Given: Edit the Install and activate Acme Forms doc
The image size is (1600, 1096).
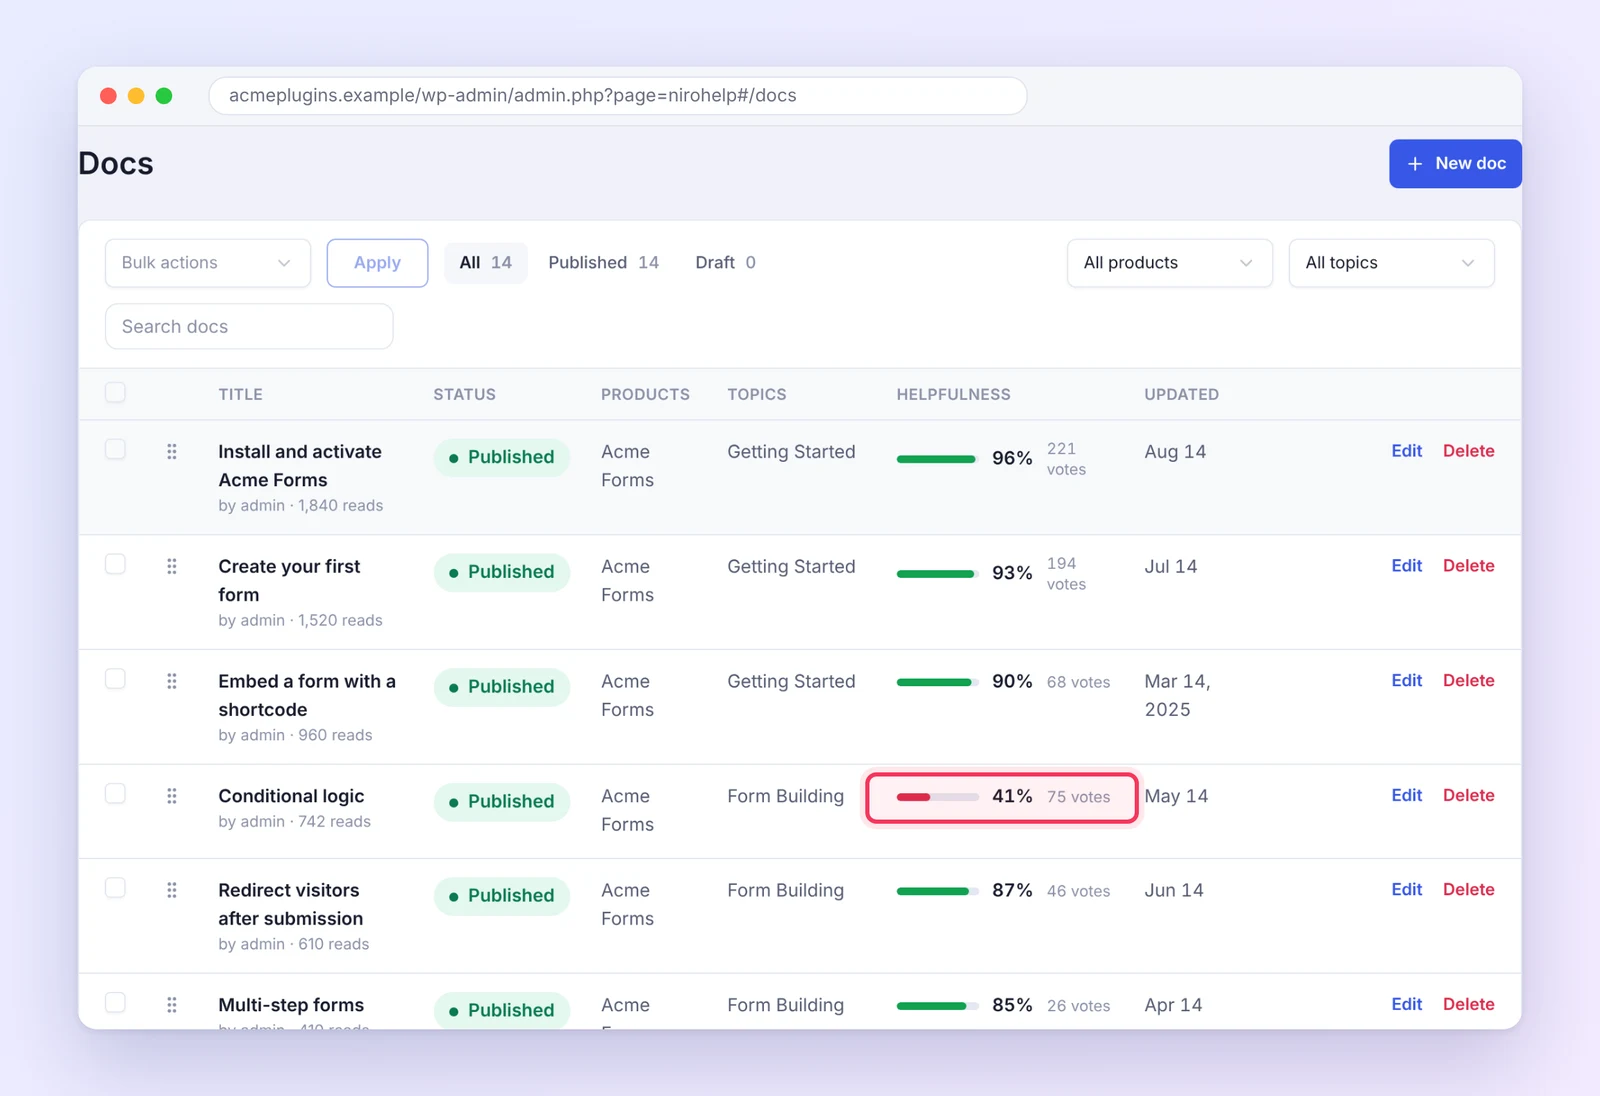Looking at the screenshot, I should (x=1407, y=451).
